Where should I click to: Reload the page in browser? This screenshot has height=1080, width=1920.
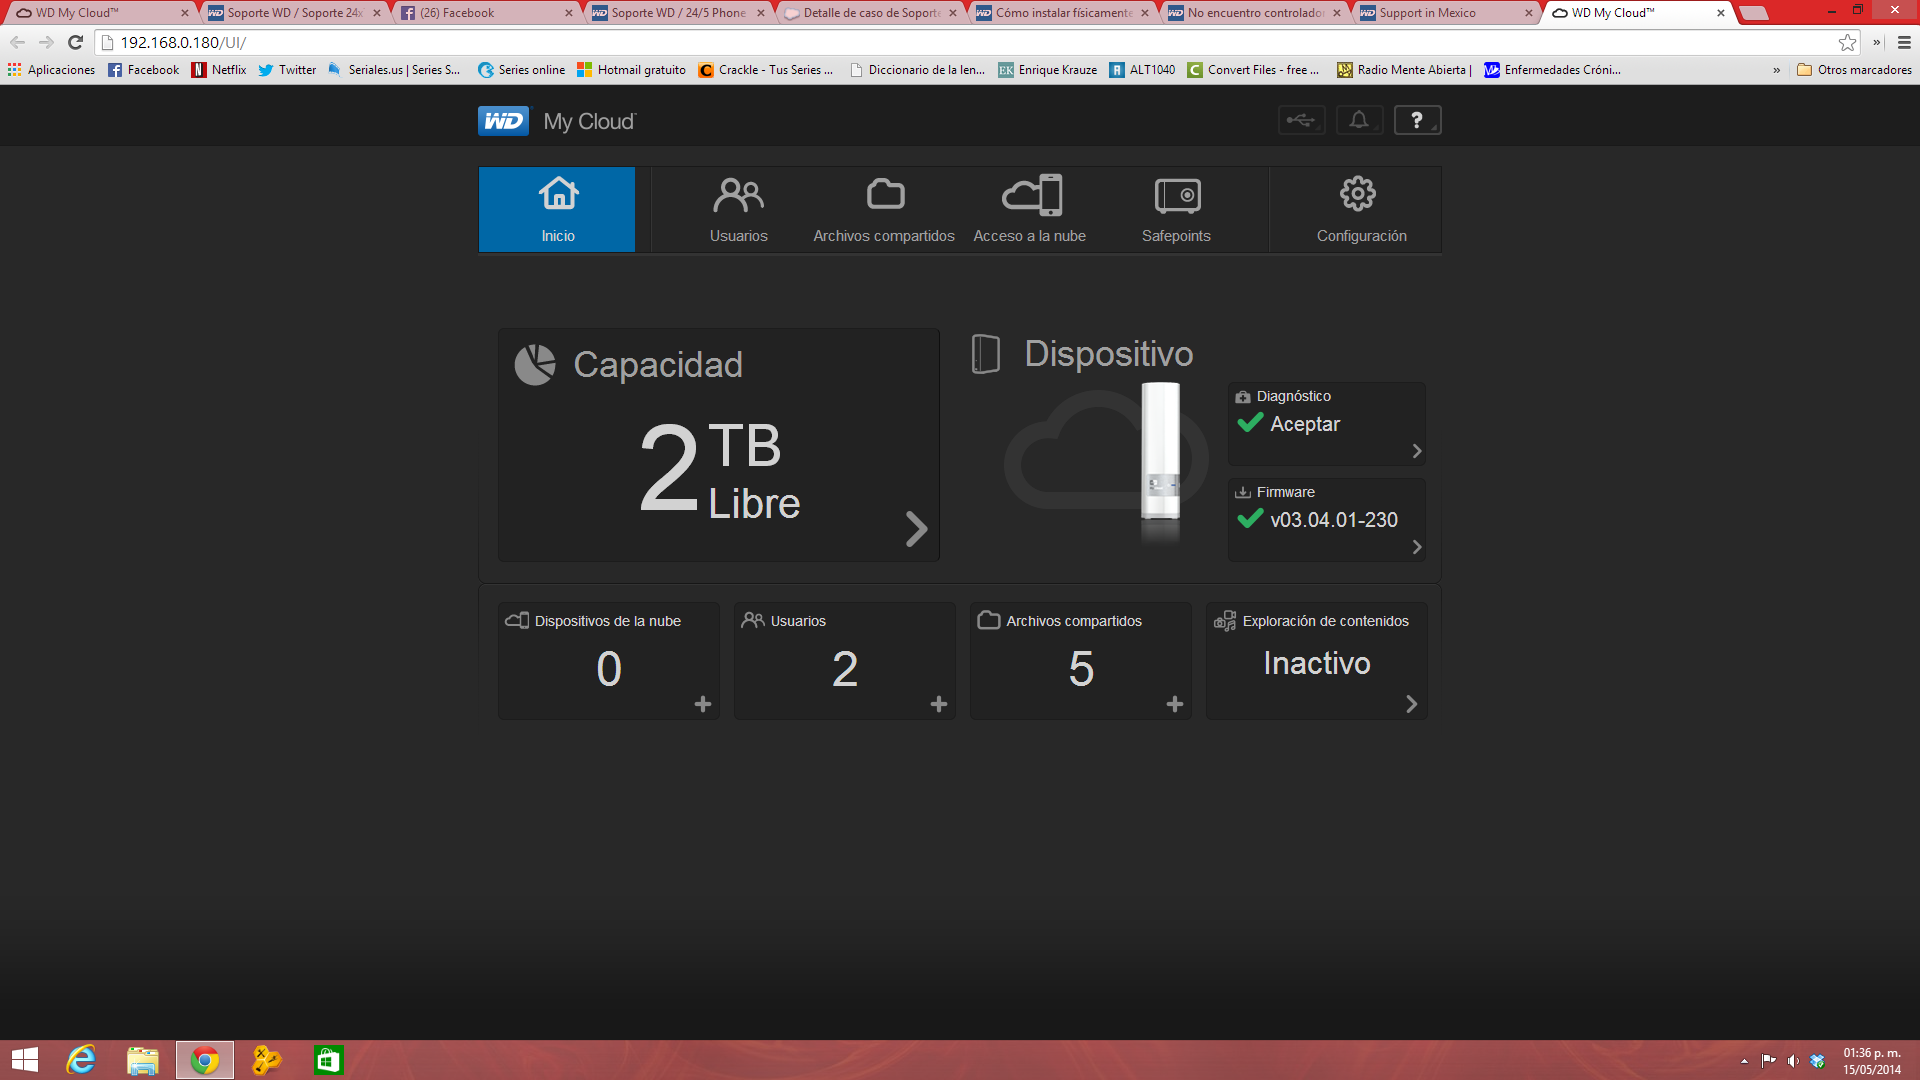(x=75, y=42)
